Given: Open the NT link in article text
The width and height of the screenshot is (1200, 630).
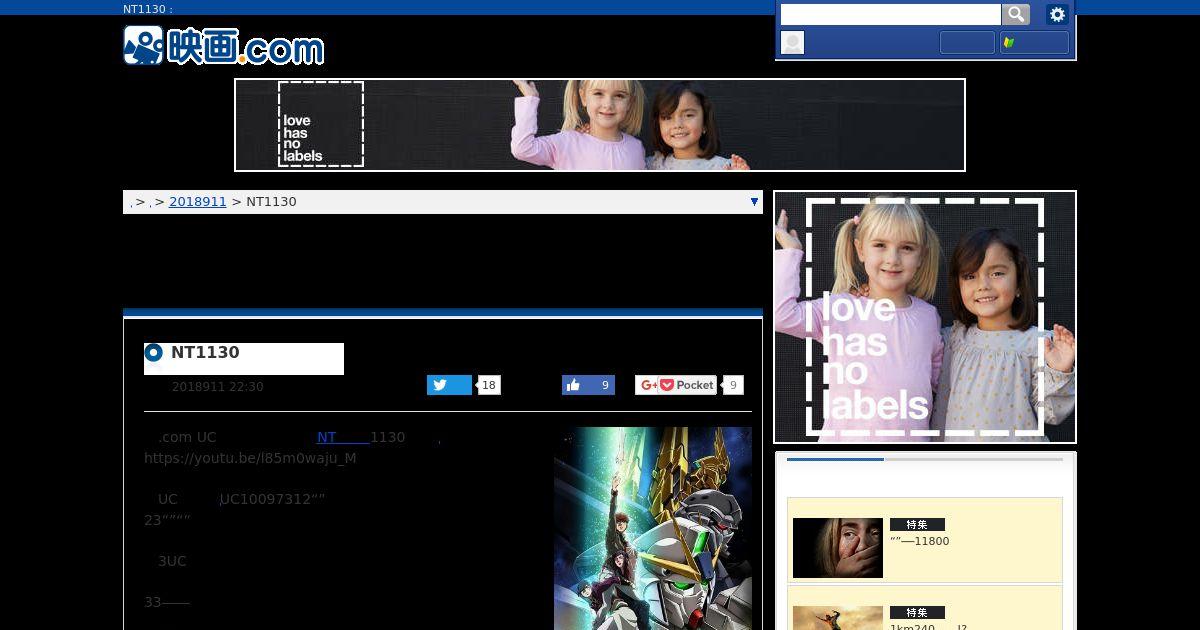Looking at the screenshot, I should (x=343, y=437).
